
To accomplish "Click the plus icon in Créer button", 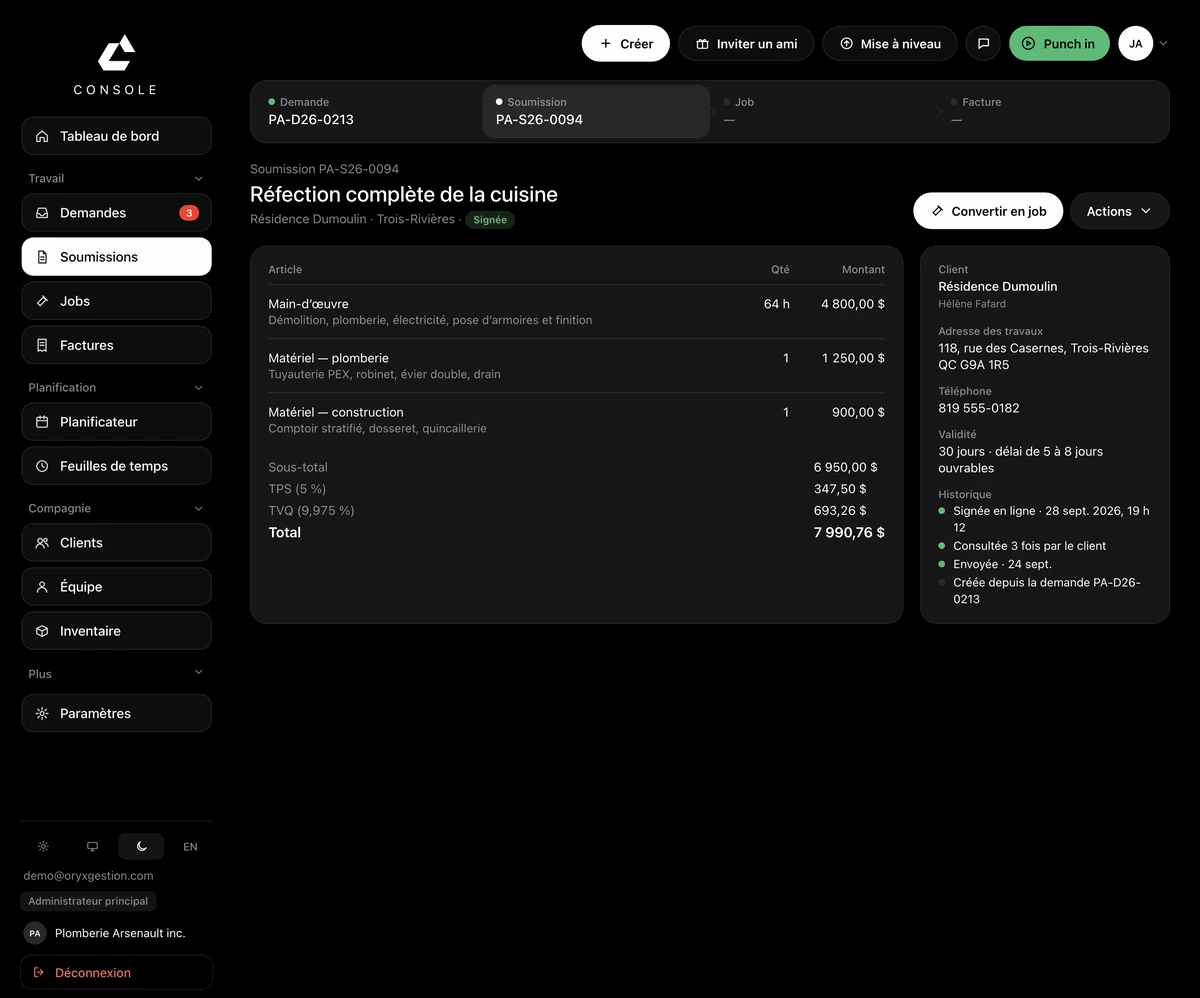I will [606, 44].
